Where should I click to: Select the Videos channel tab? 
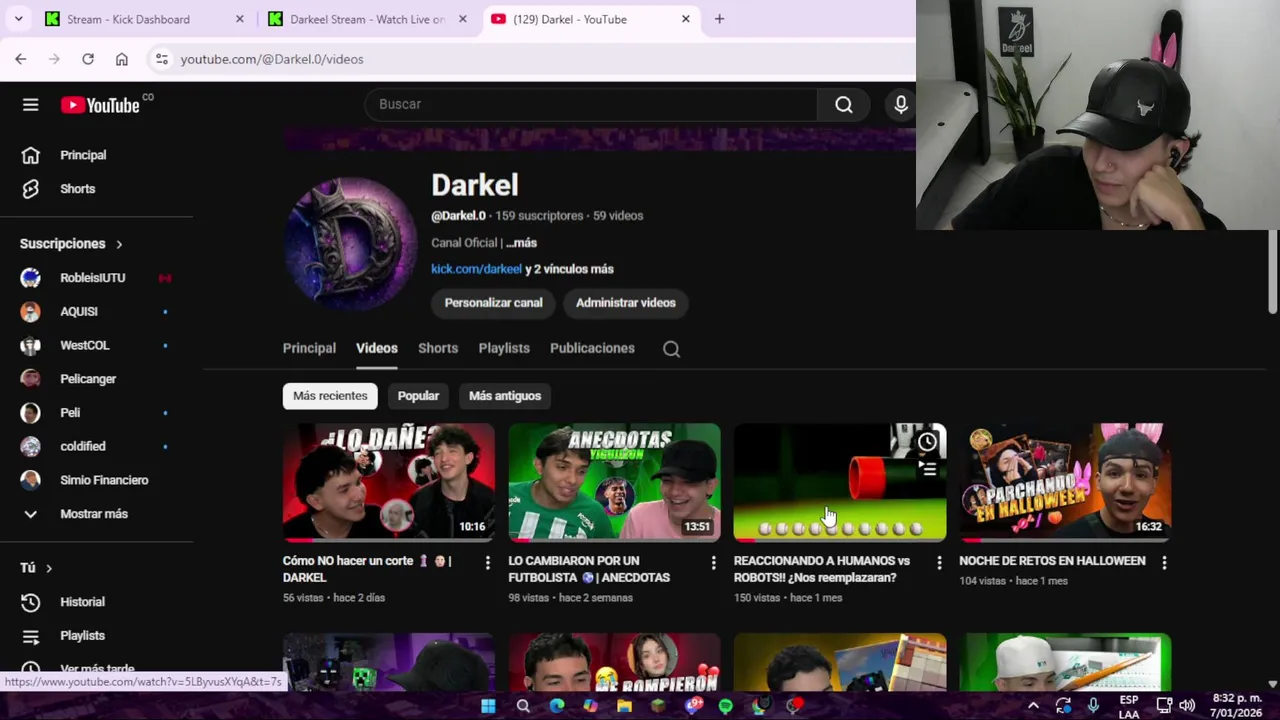[x=377, y=348]
